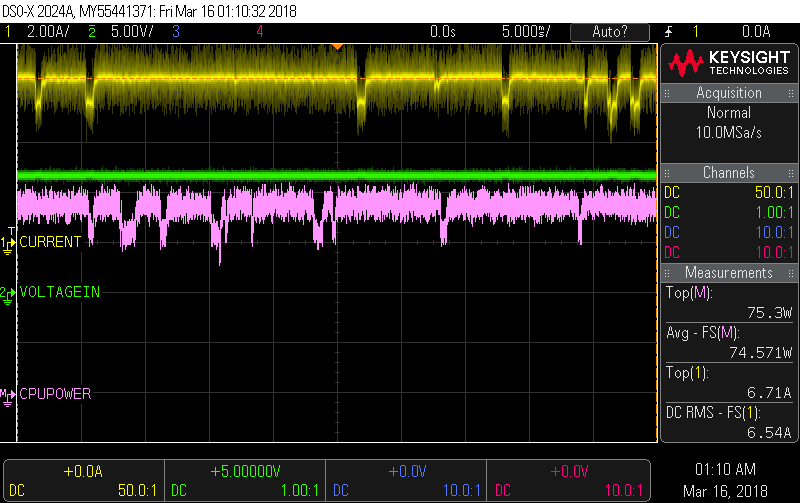Click the Auto? trigger status button

(x=610, y=32)
